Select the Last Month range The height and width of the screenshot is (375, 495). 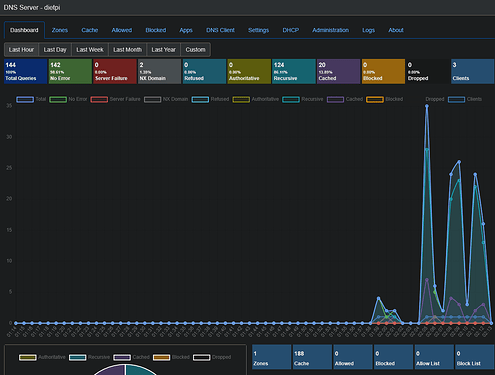click(x=128, y=50)
